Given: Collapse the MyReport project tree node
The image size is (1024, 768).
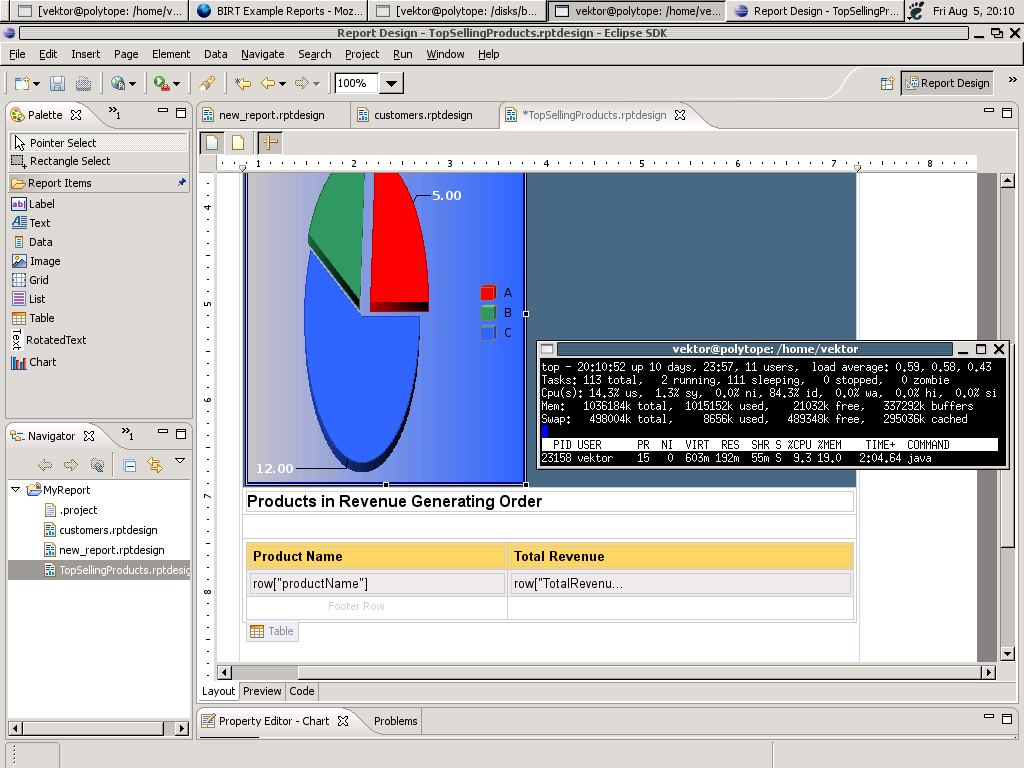Looking at the screenshot, I should pyautogui.click(x=16, y=490).
